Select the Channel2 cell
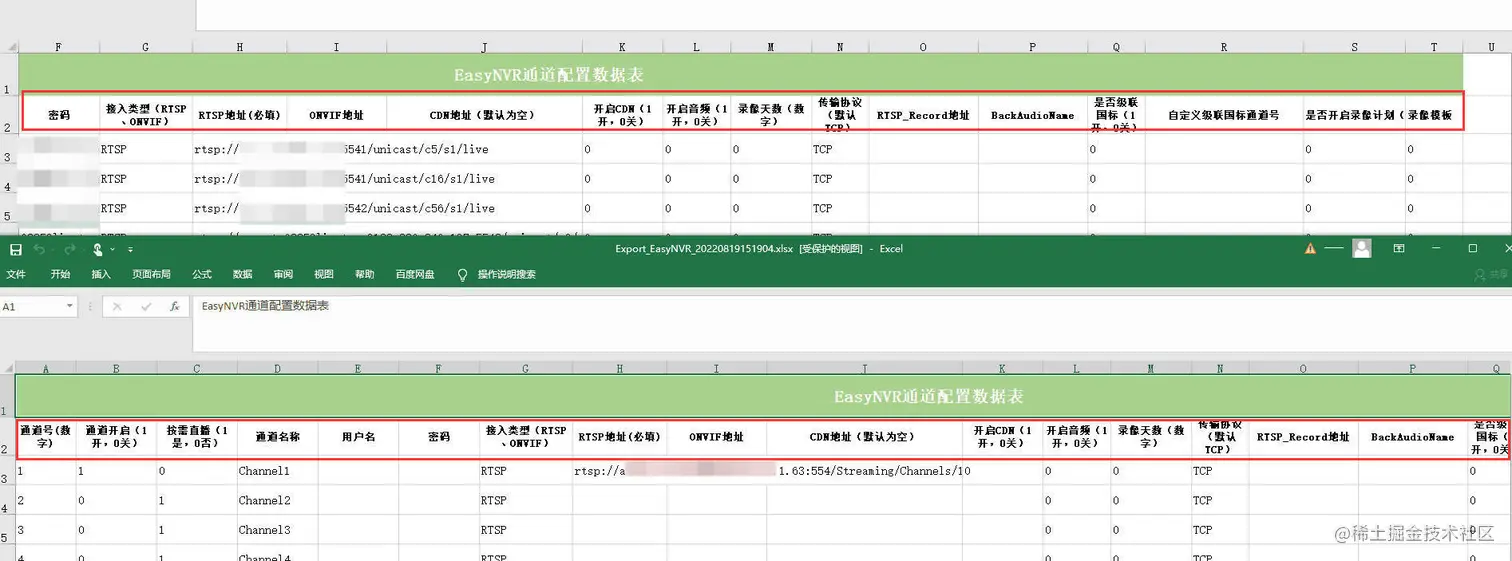Image resolution: width=1512 pixels, height=561 pixels. (277, 500)
